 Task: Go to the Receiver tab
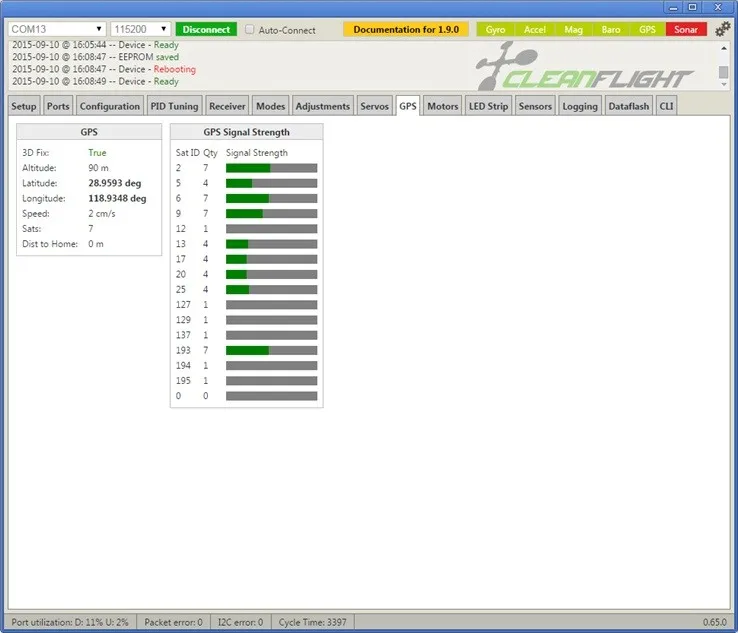[227, 106]
